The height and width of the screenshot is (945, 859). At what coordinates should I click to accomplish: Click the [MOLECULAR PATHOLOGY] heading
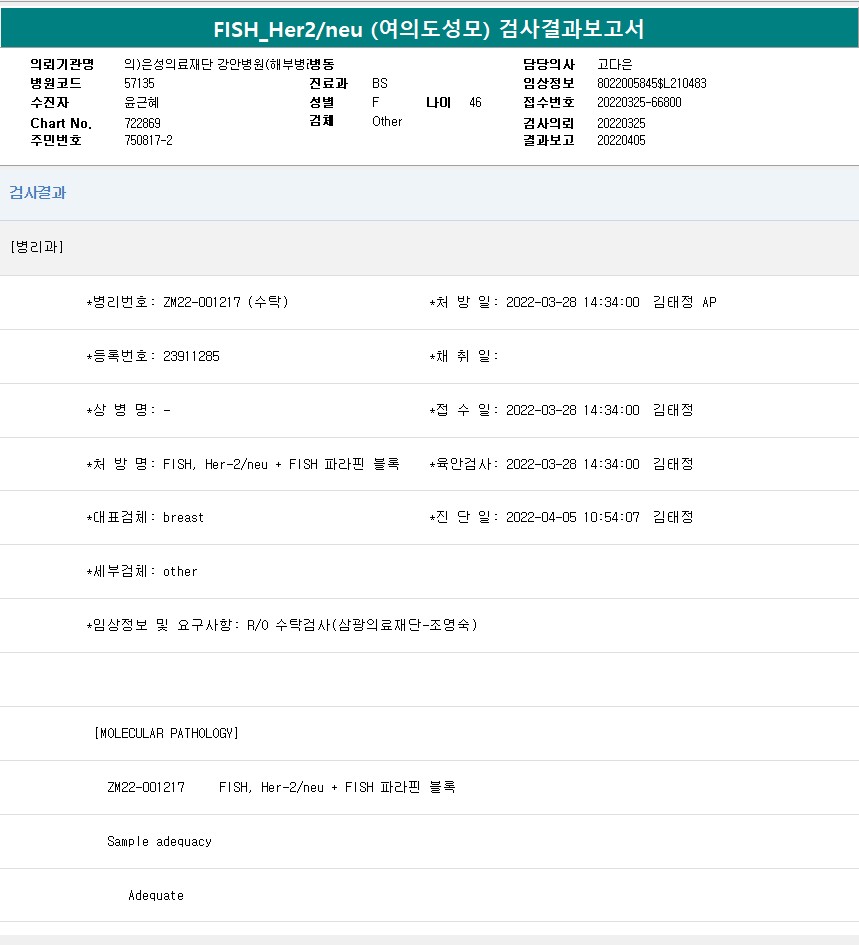[166, 733]
